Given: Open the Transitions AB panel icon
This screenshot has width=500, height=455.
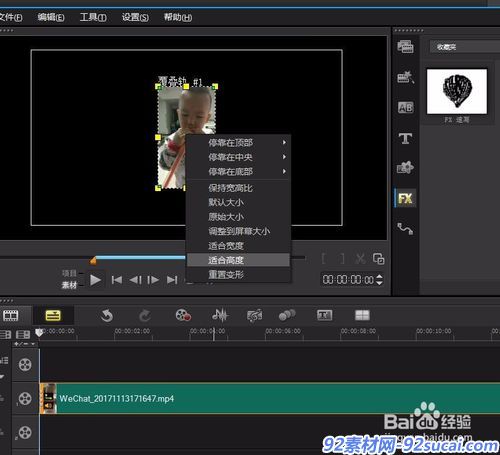Looking at the screenshot, I should point(405,107).
